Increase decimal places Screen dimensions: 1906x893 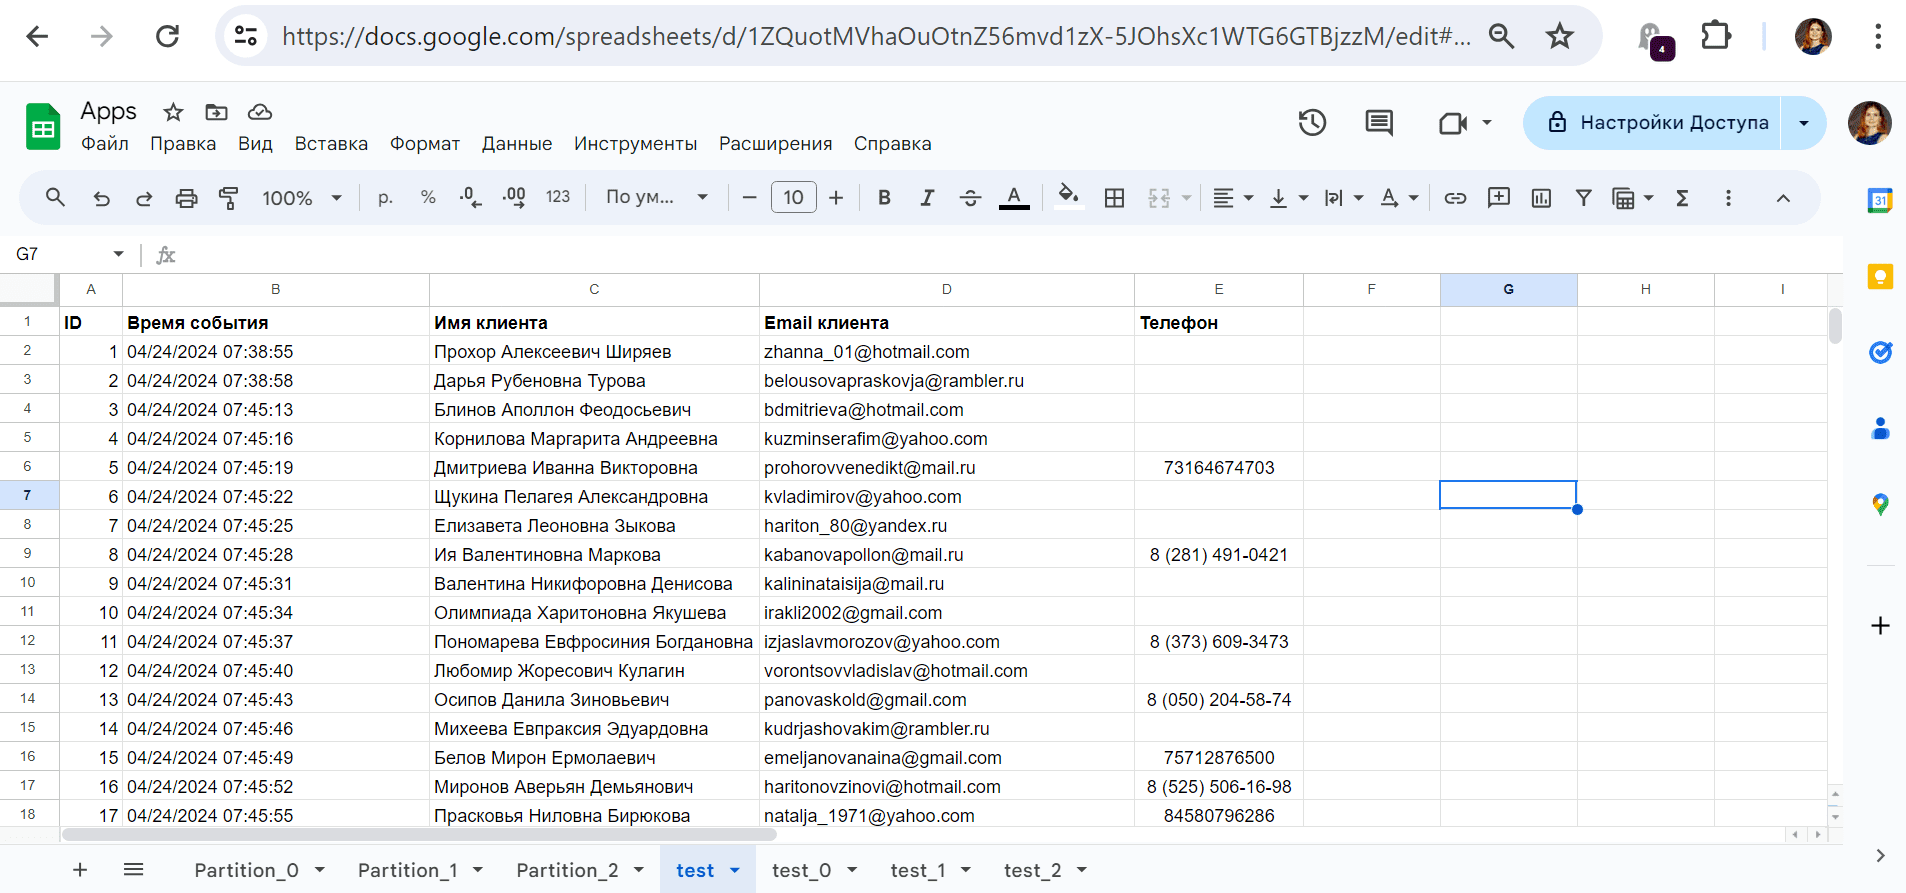click(514, 198)
